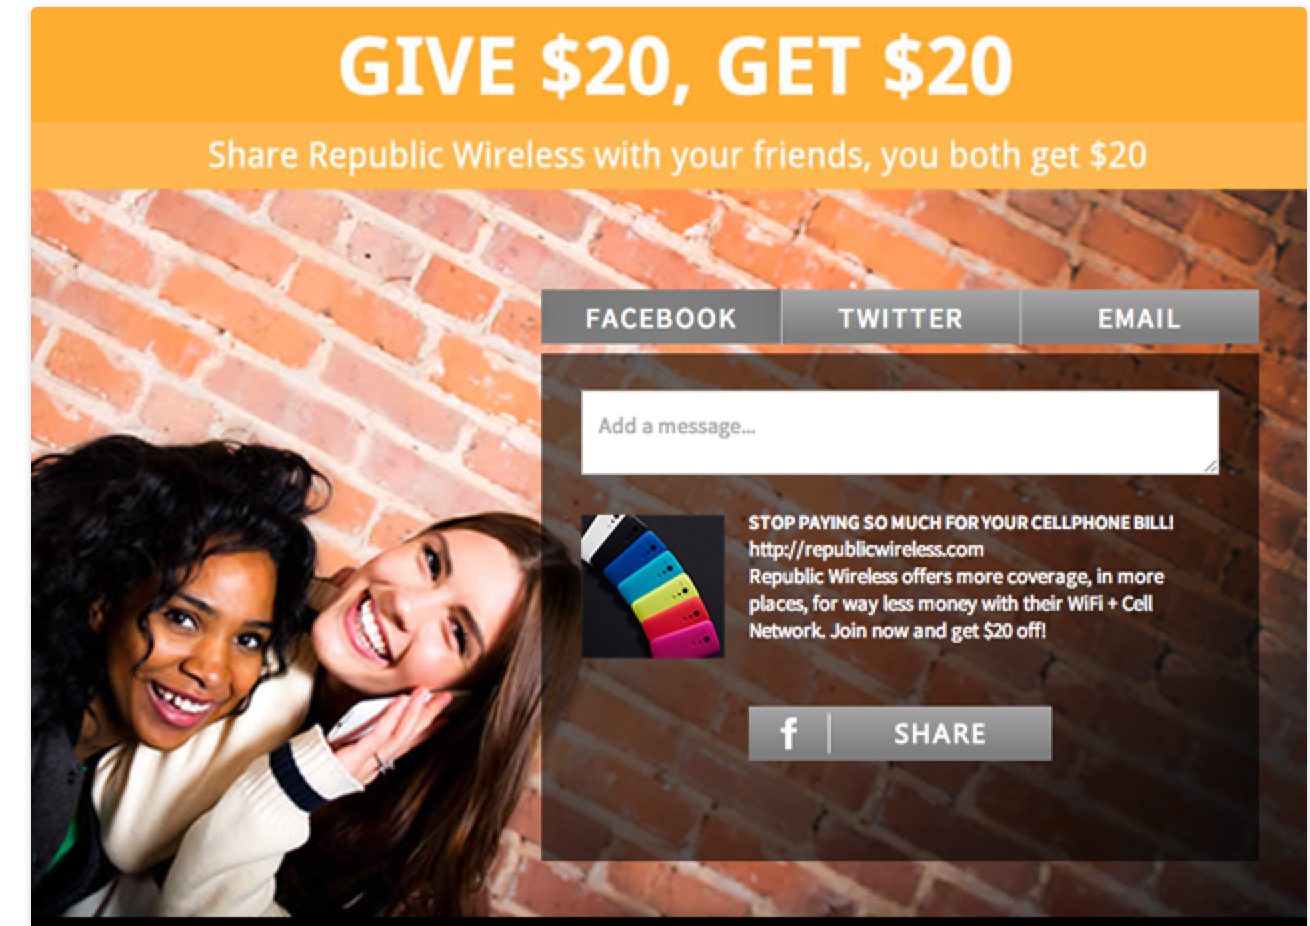The height and width of the screenshot is (926, 1310).
Task: Click the "Add a message..." text box
Action: (900, 432)
